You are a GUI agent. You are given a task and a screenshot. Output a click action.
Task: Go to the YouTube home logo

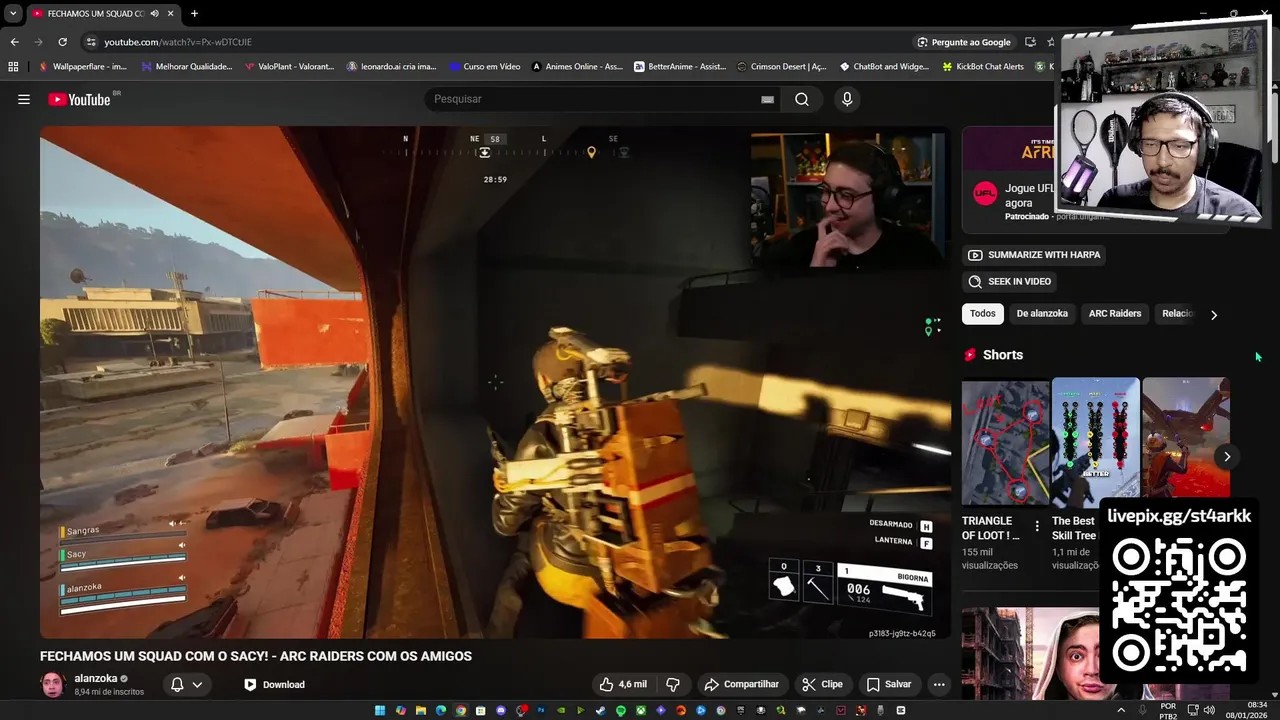[x=80, y=99]
